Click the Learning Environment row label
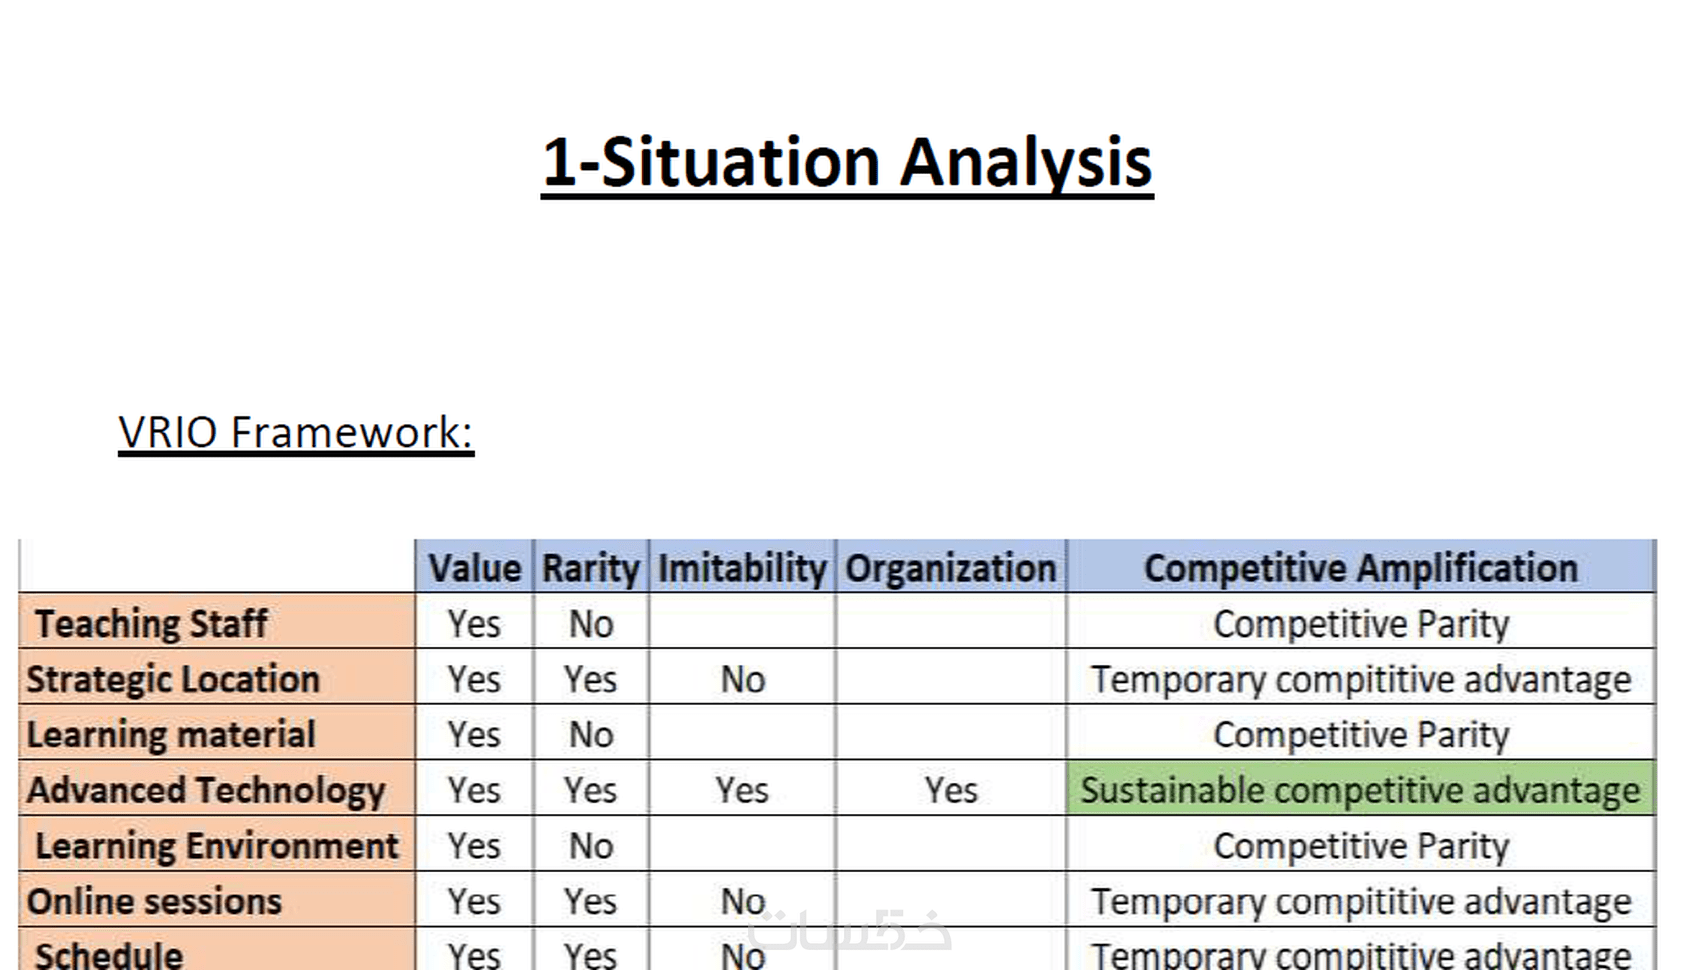The image size is (1700, 970). tap(216, 846)
